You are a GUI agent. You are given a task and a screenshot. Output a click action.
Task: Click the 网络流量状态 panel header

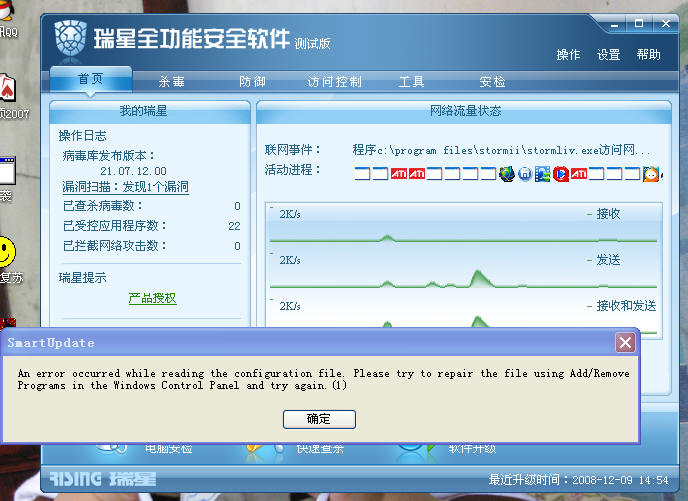tap(464, 111)
